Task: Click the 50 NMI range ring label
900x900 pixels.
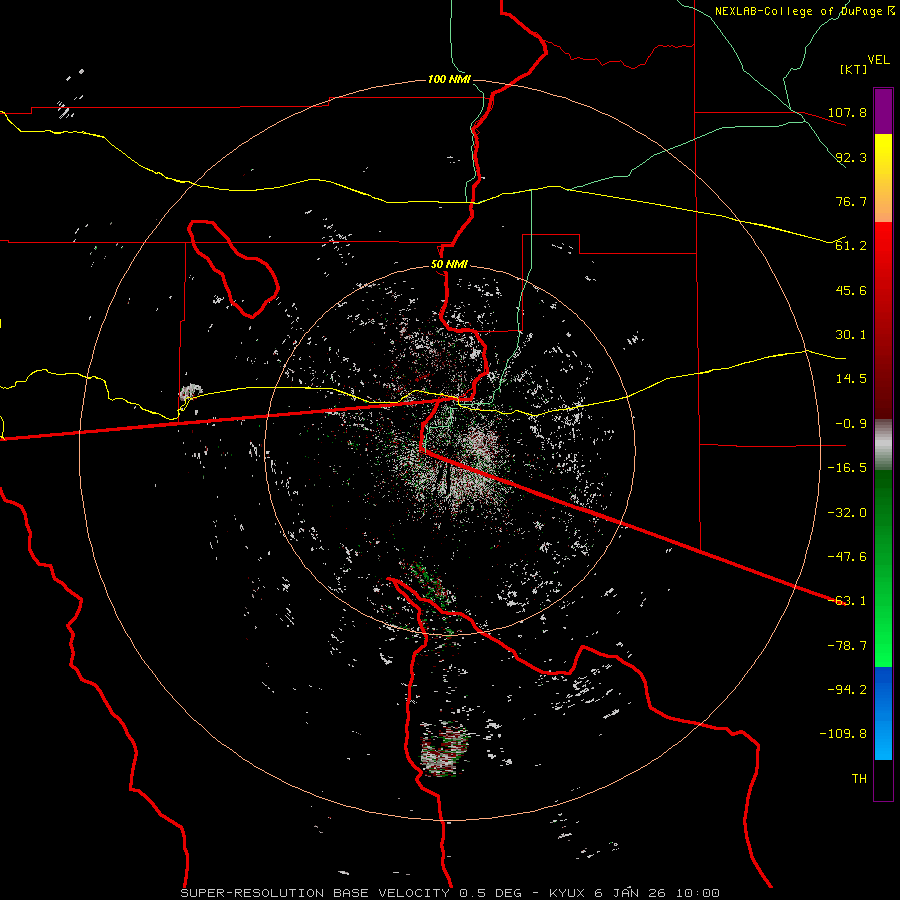Action: [x=449, y=265]
